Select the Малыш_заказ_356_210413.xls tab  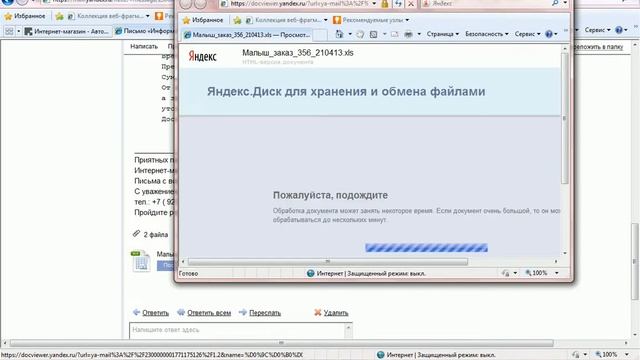(247, 35)
